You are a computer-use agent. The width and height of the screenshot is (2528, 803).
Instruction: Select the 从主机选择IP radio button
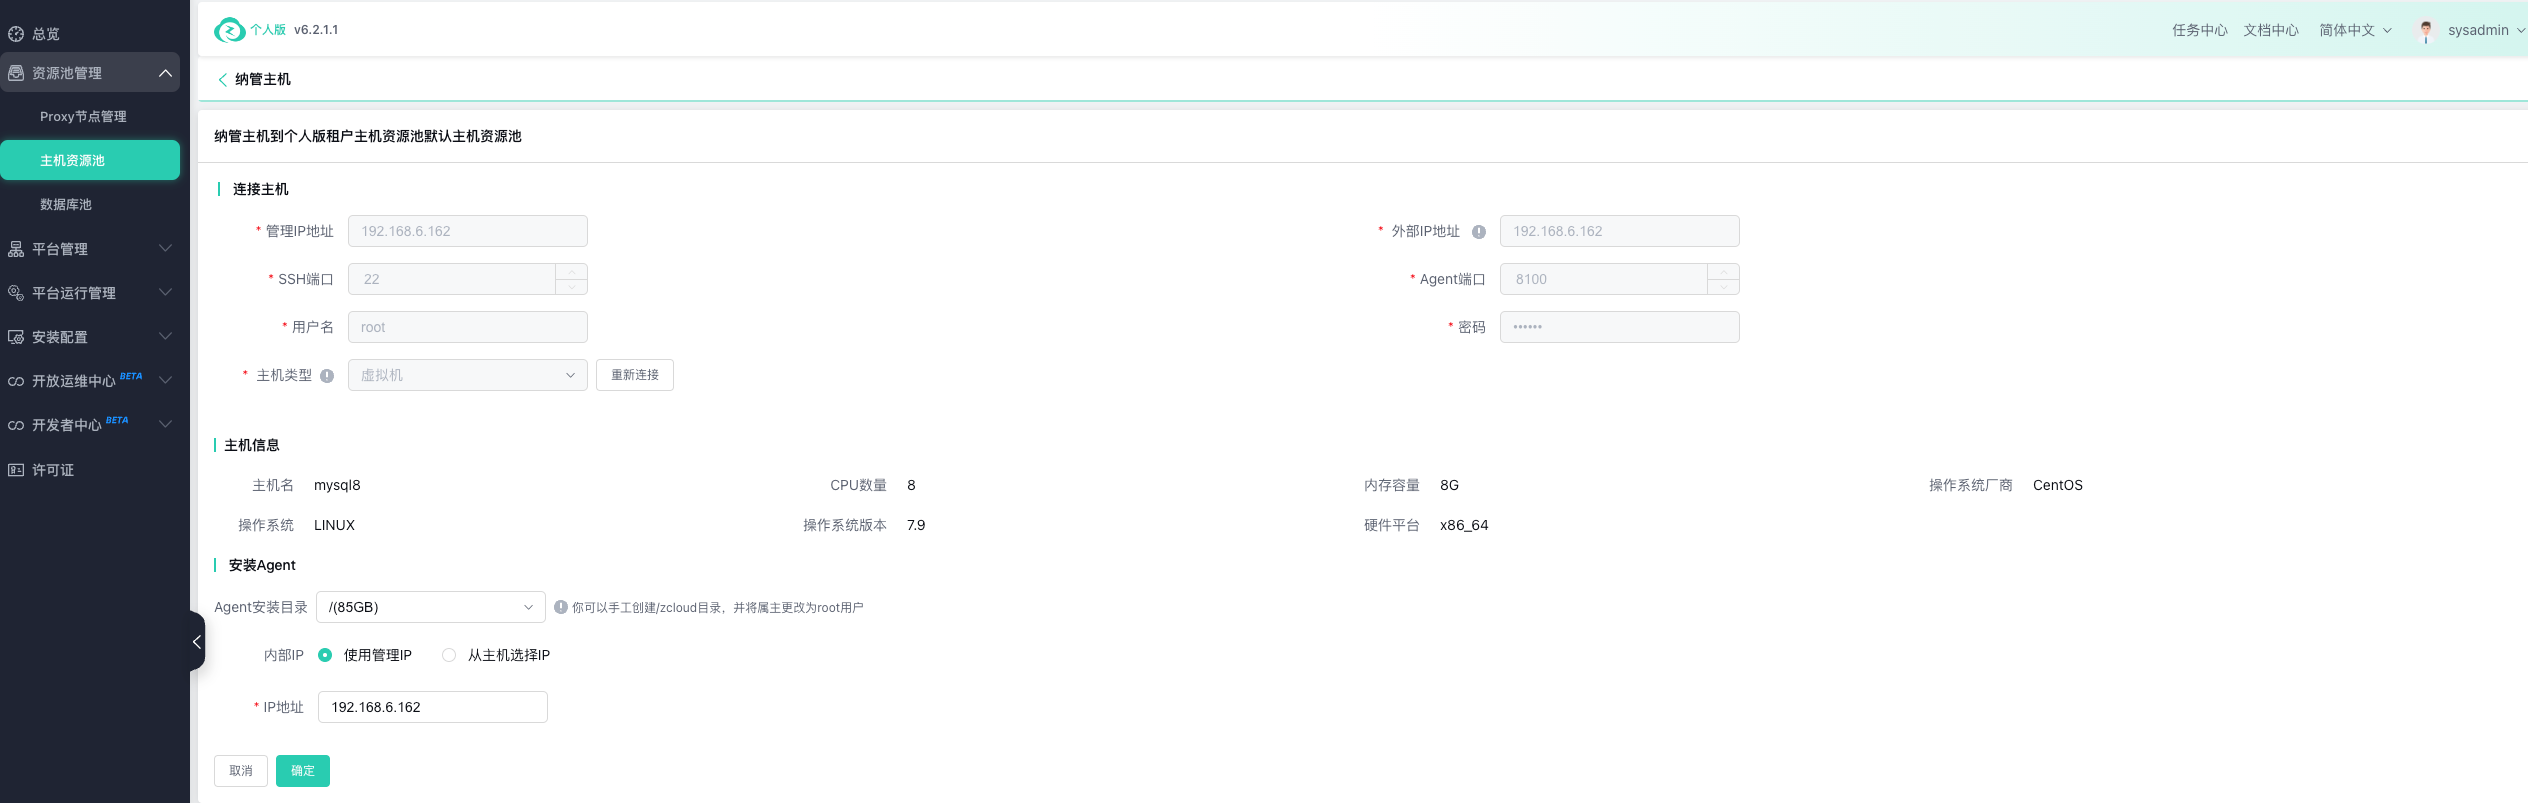pyautogui.click(x=449, y=655)
